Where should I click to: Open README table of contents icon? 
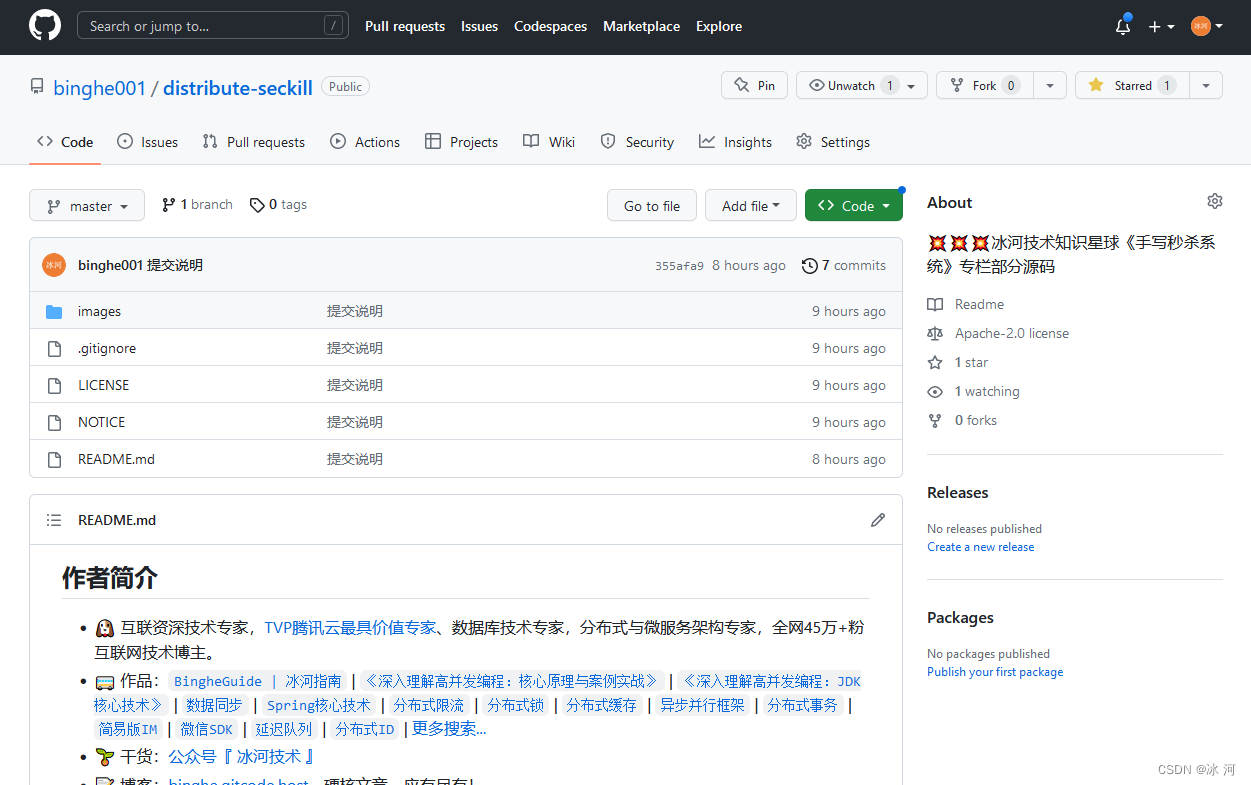53,519
